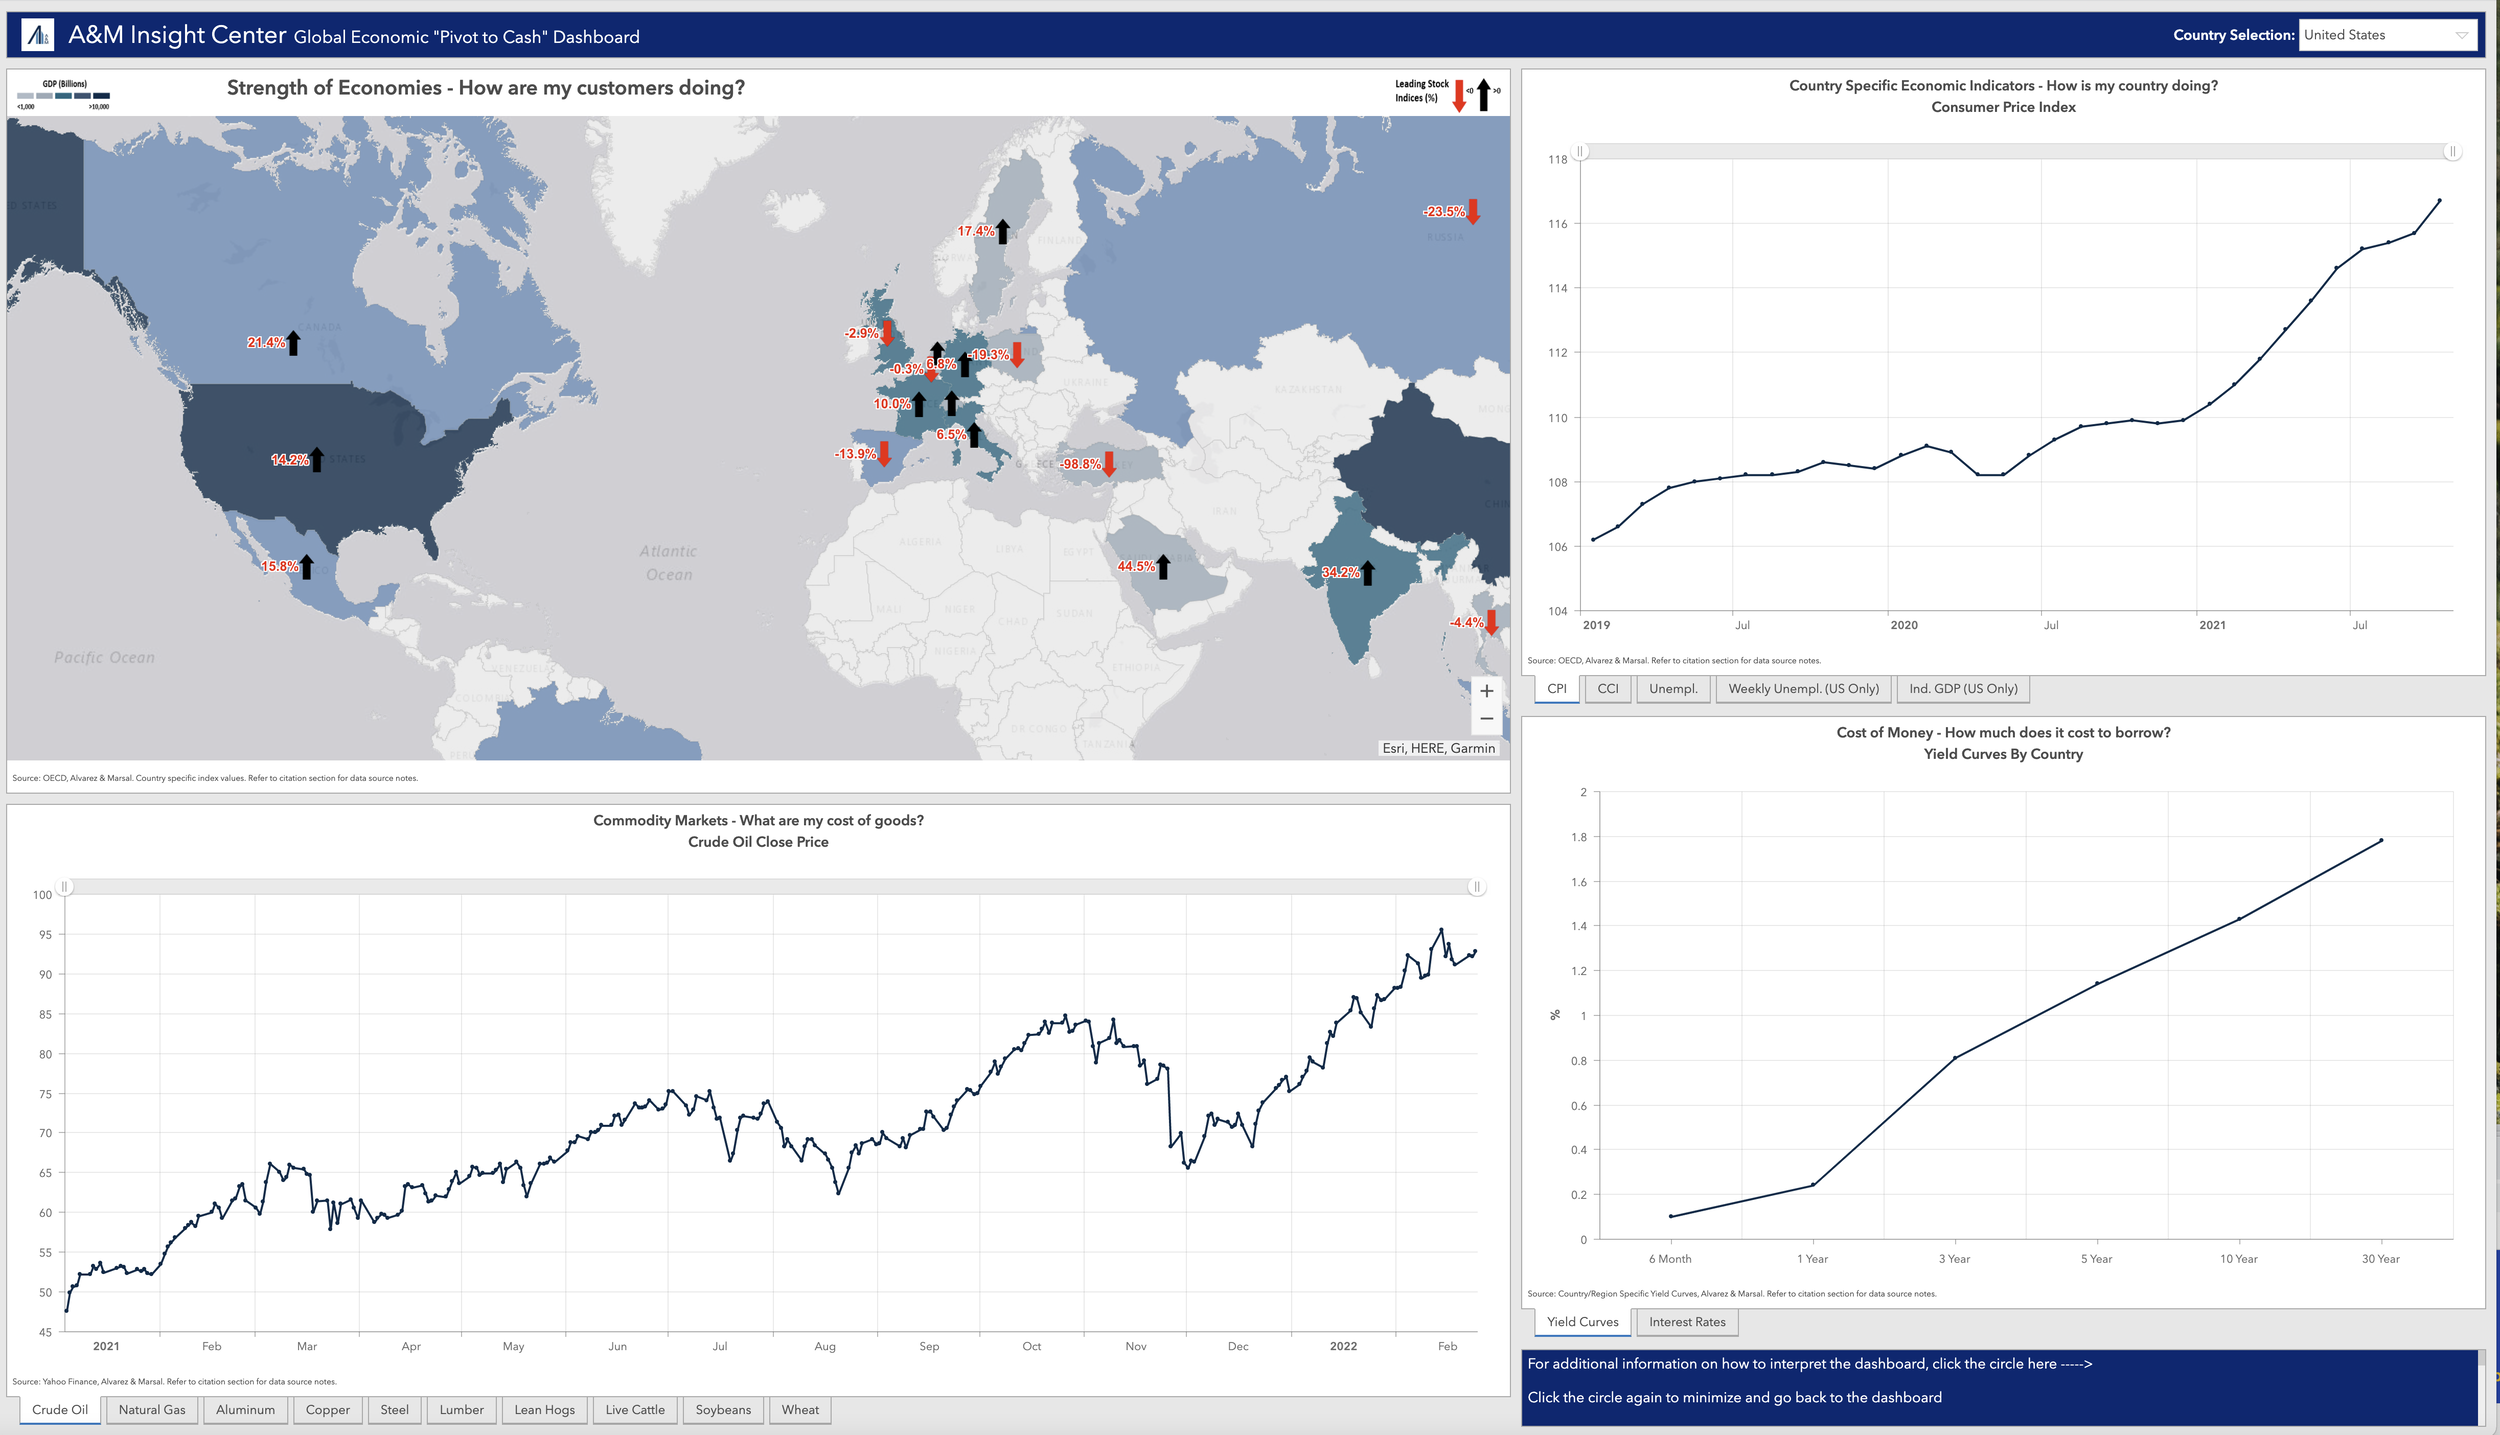Click the Esri, HERE, Garmin attribution
The image size is (2500, 1435).
click(x=1437, y=748)
